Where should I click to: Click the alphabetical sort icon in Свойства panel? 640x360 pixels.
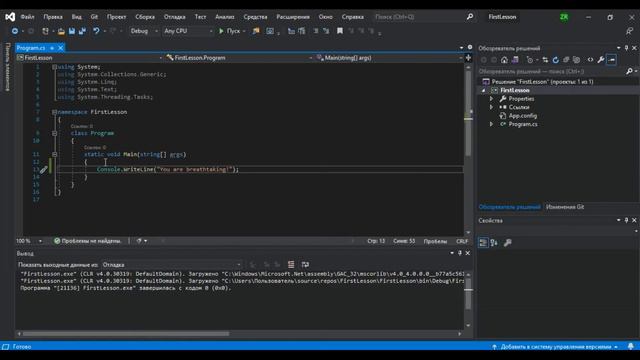tap(494, 243)
